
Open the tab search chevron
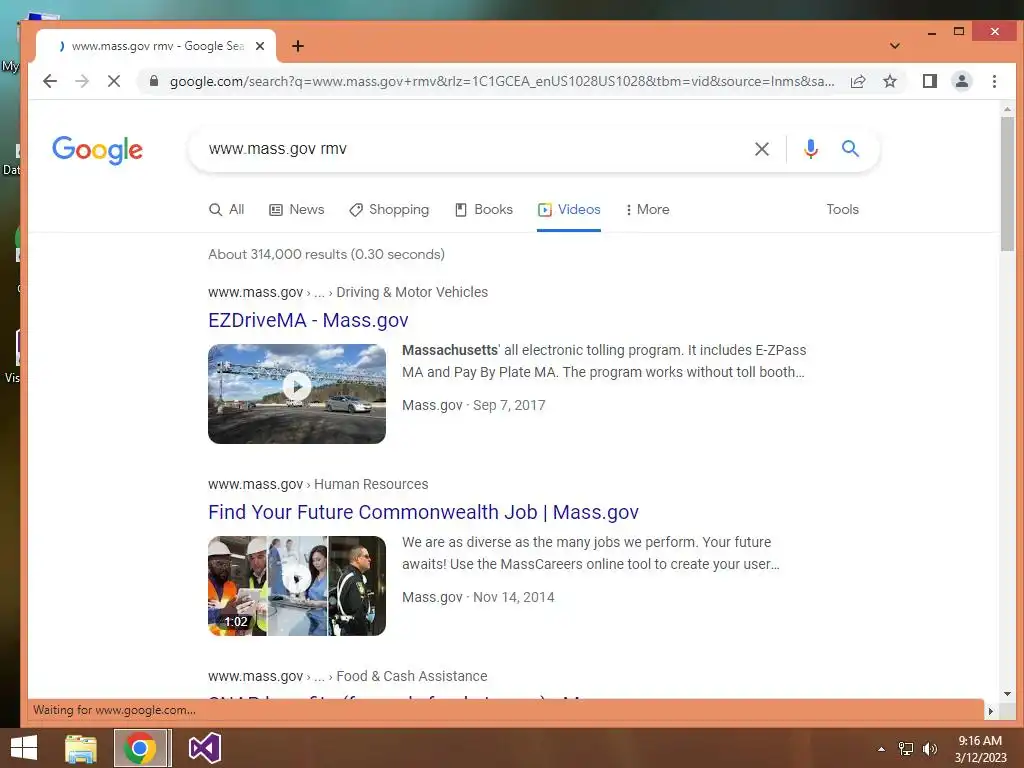[895, 46]
